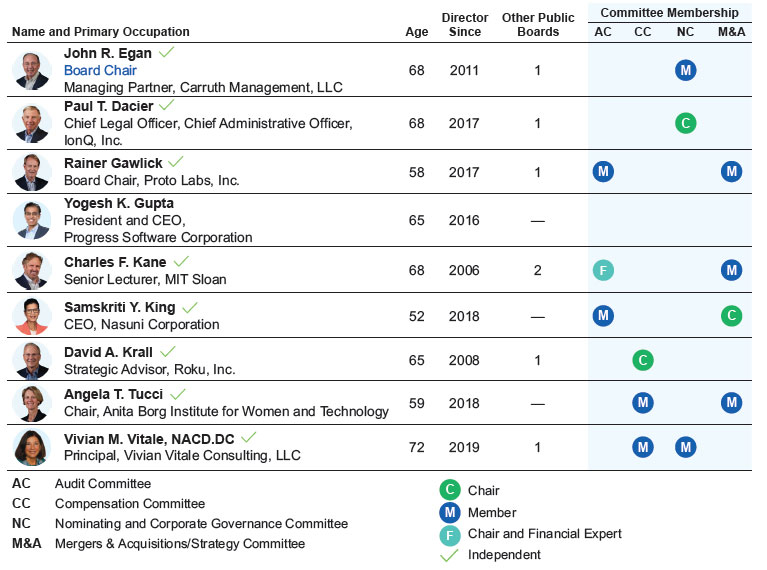This screenshot has height=570, width=767.
Task: Click the Other Public Boards column header
Action: click(537, 25)
